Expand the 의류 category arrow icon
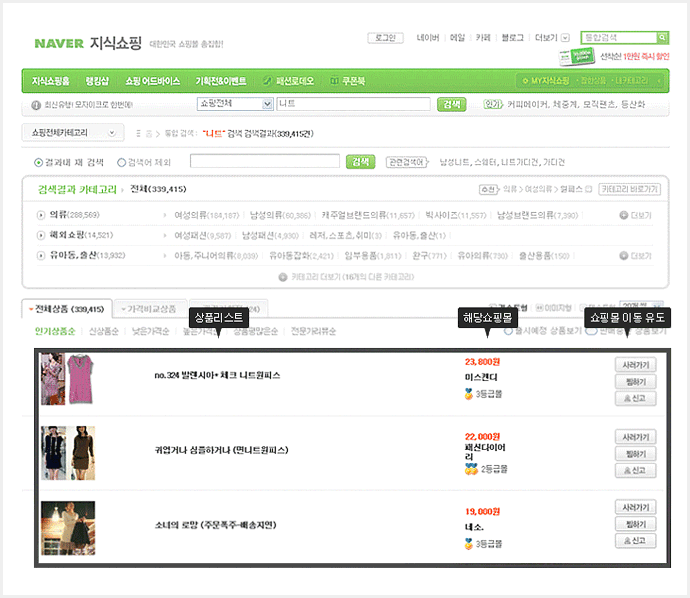Viewport: 690px width, 598px height. click(x=41, y=214)
